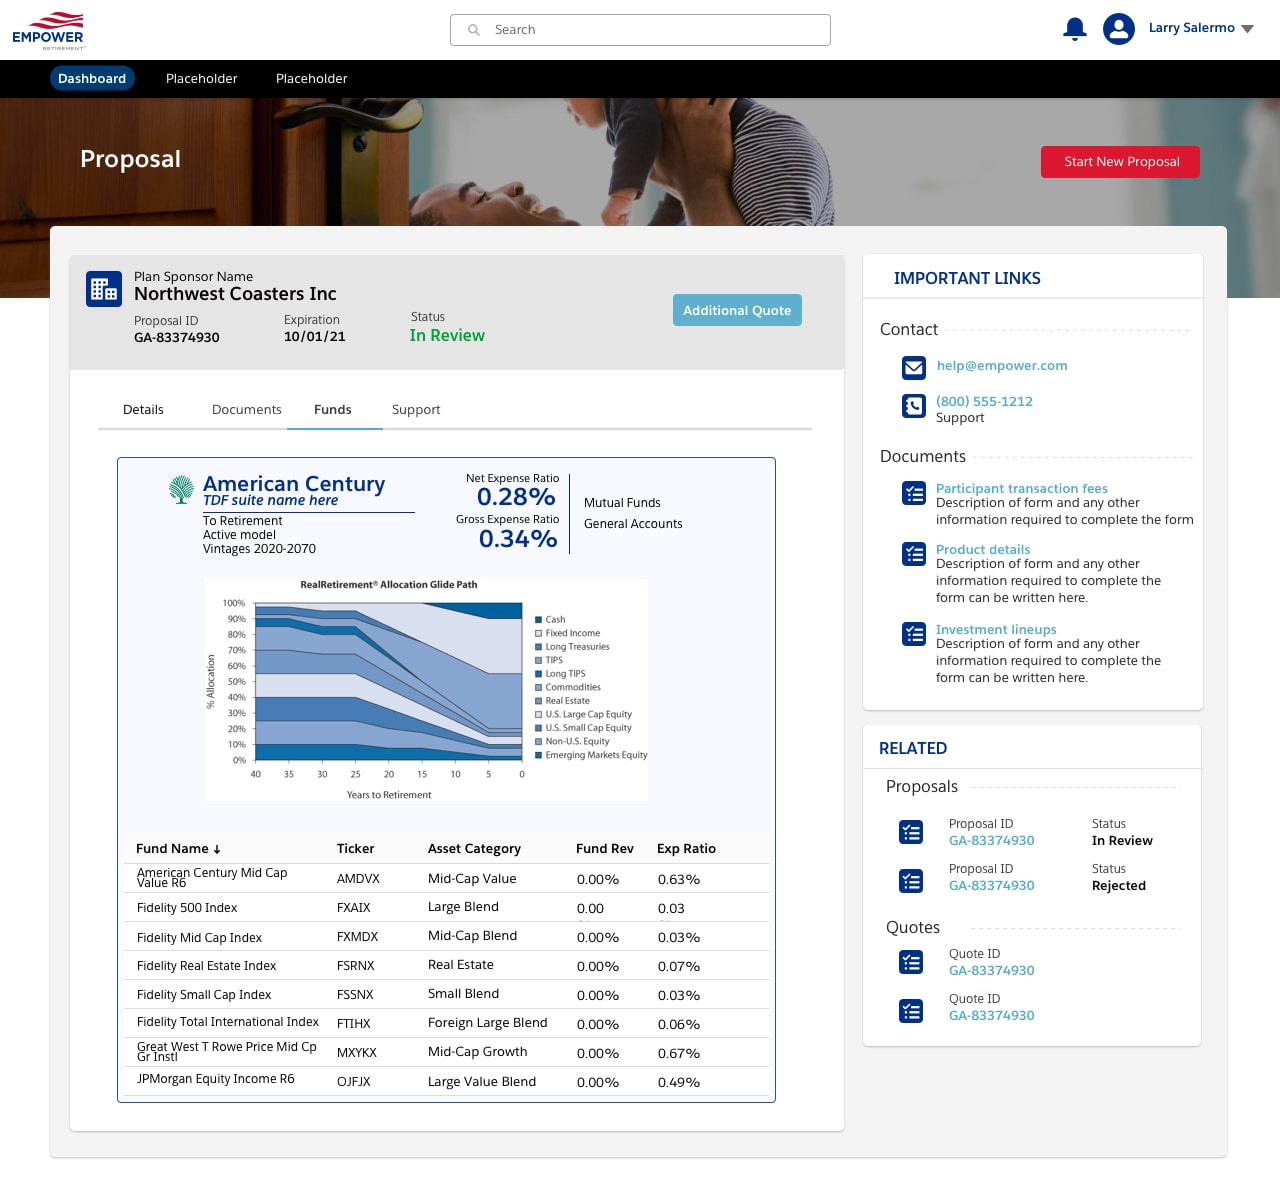Open the first quote GA-83374930 link

click(992, 970)
